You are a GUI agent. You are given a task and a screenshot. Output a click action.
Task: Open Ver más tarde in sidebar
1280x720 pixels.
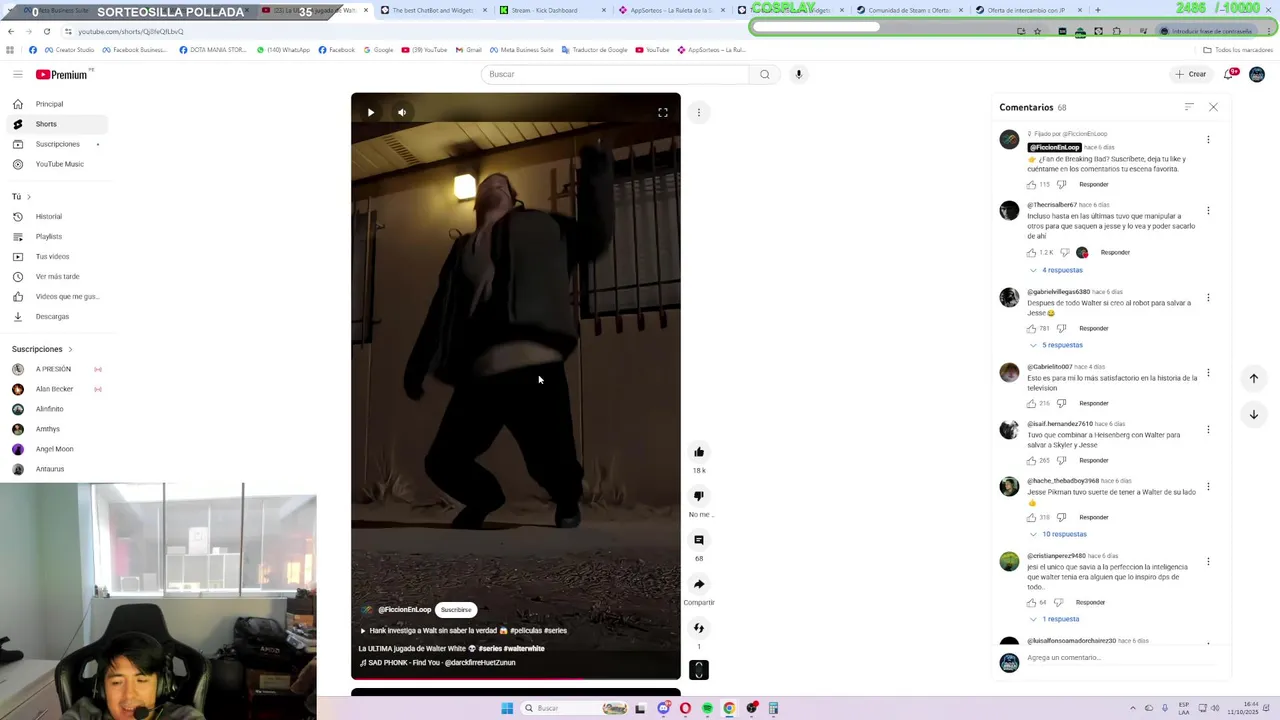[x=55, y=276]
